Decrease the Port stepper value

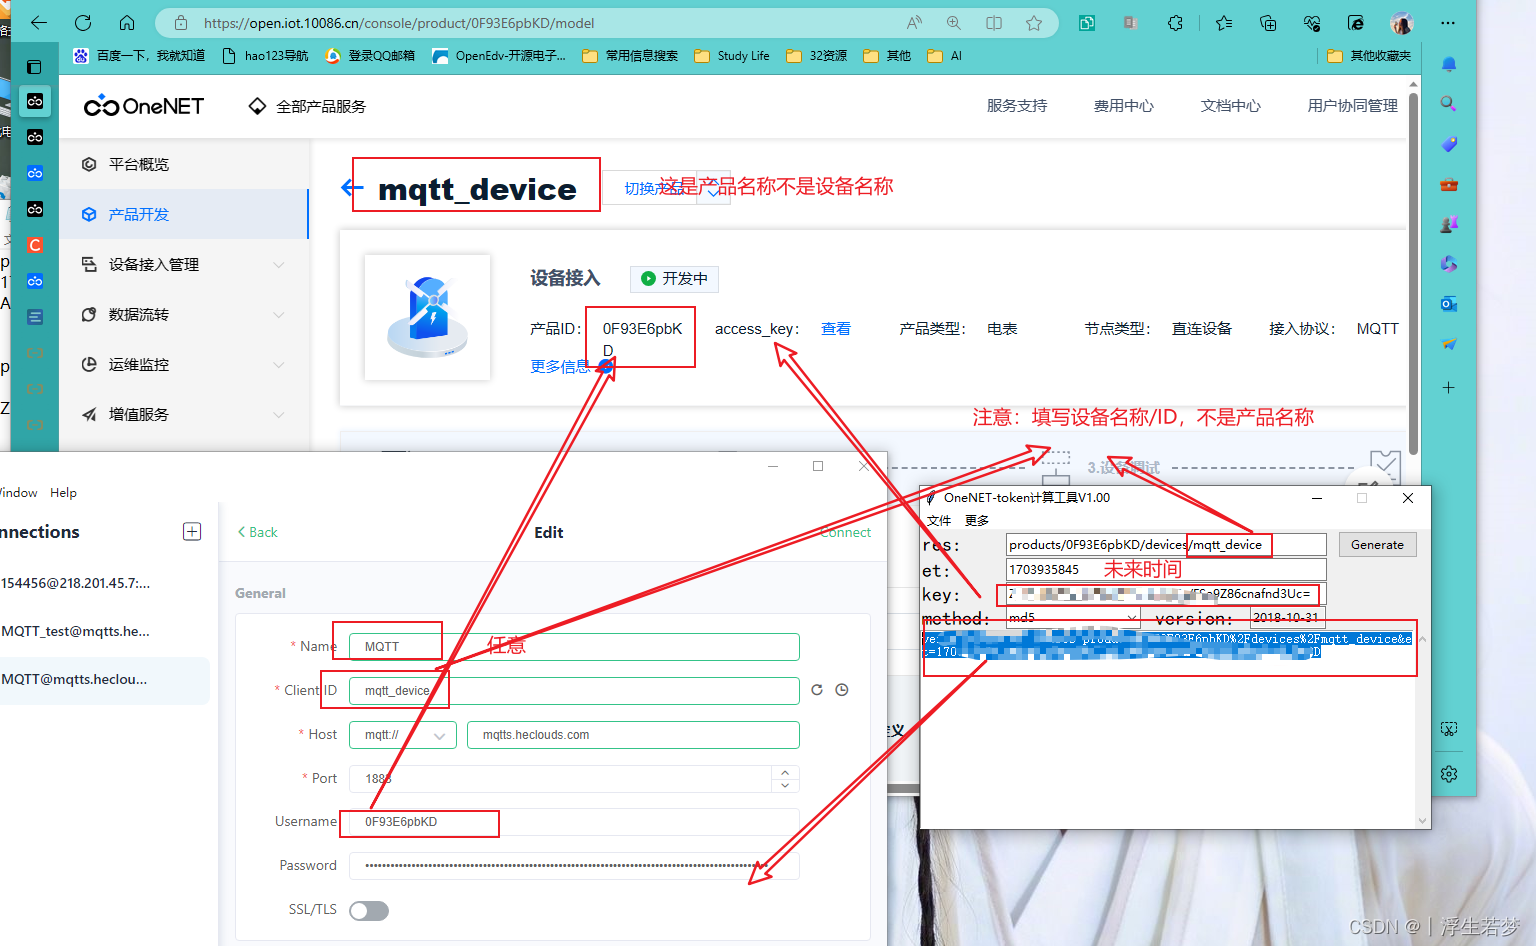[785, 785]
